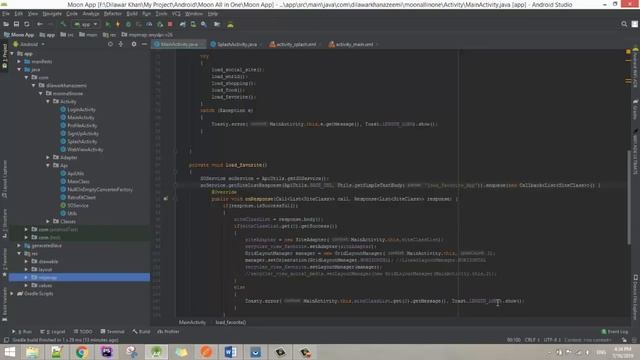Click the scroll-from-source target icon
The image size is (640, 360).
point(110,44)
